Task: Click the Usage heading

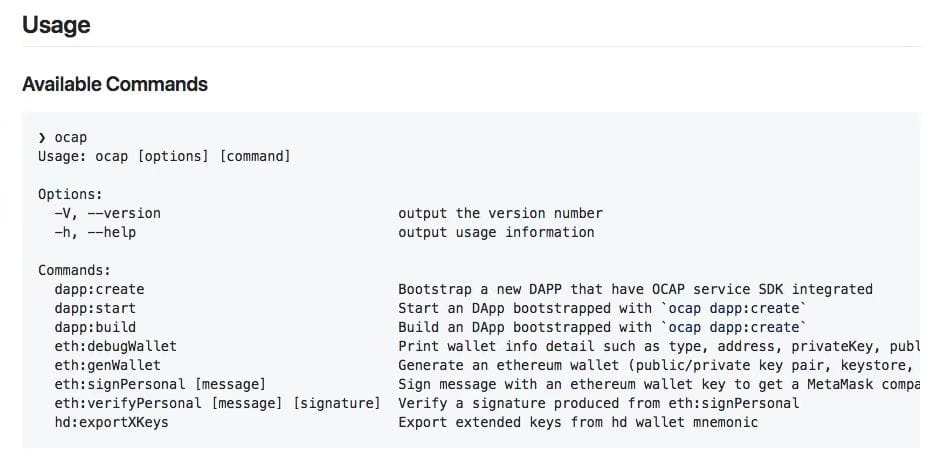Action: click(56, 24)
